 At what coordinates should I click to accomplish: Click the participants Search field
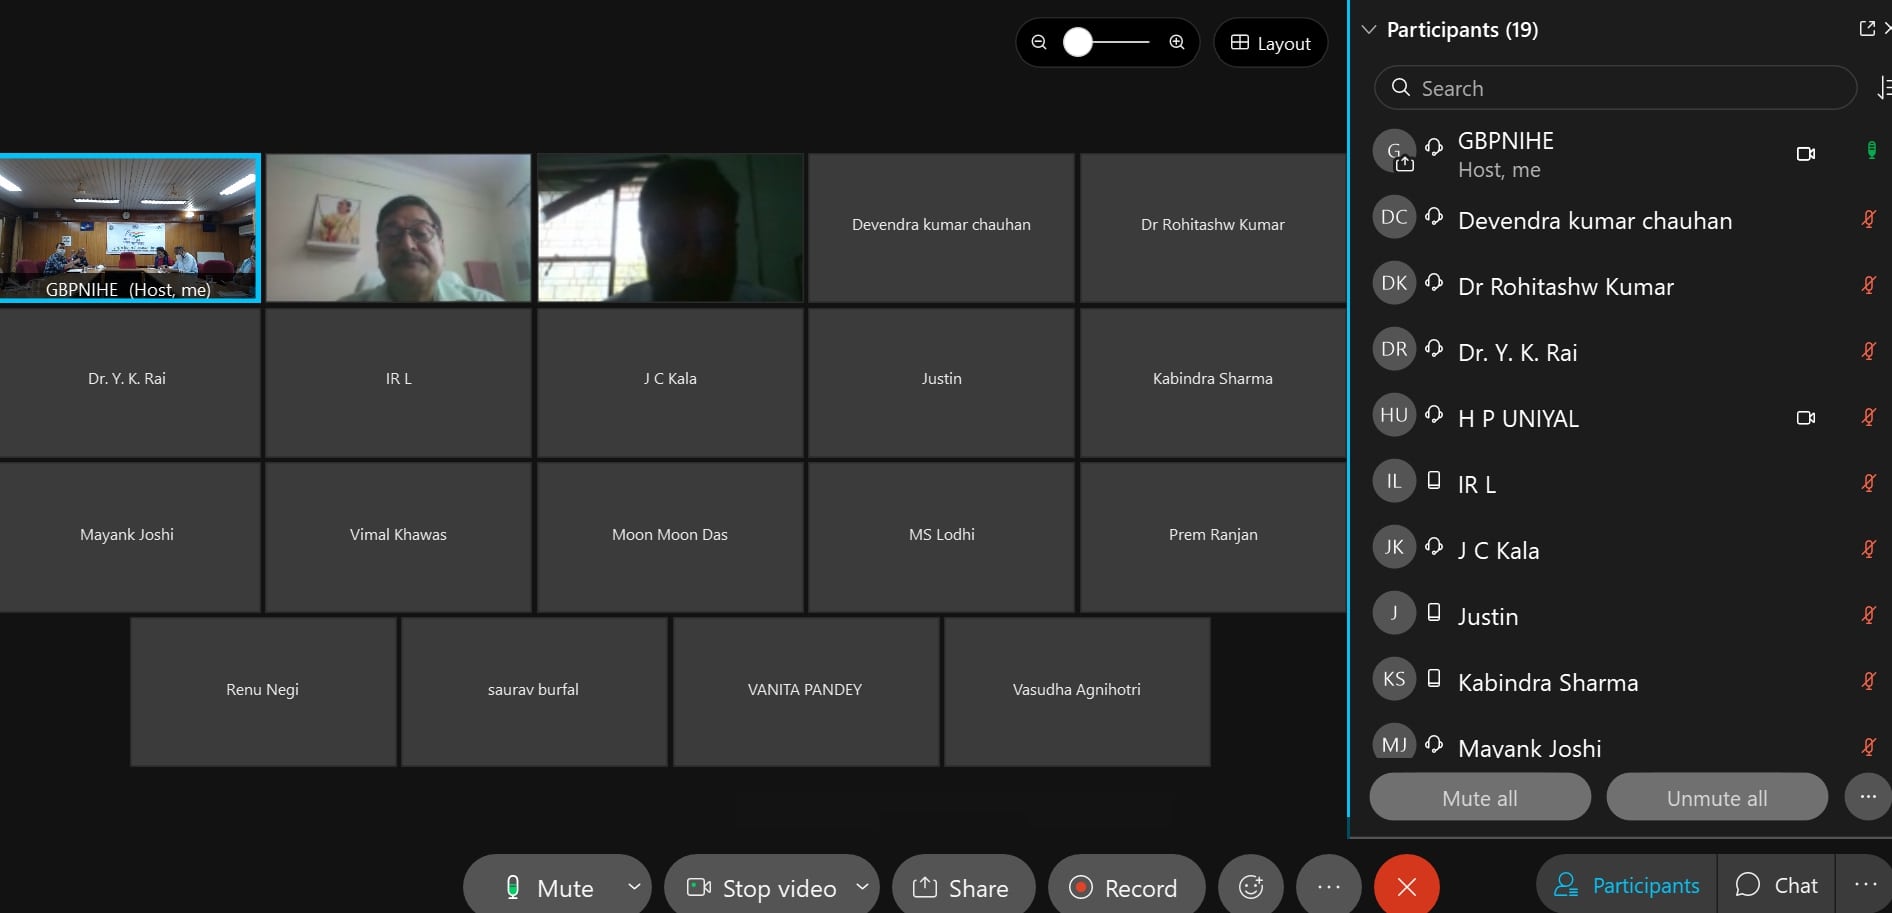(1615, 88)
